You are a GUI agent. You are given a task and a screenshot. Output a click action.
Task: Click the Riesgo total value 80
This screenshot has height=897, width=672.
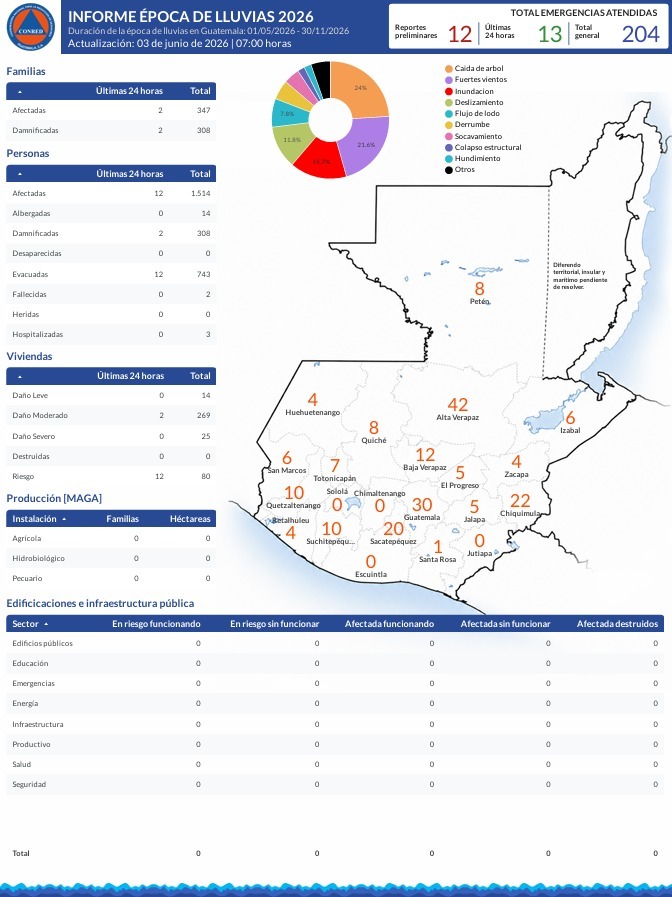(206, 477)
